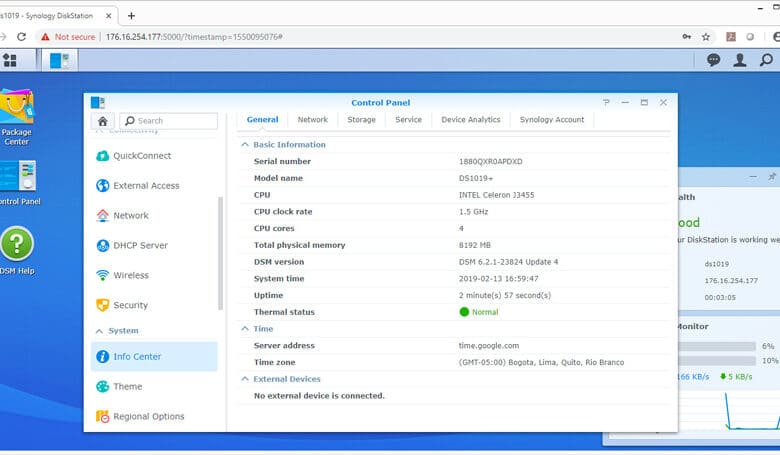Viewport: 780px width, 455px height.
Task: Collapse the External Devices section
Action: click(245, 379)
